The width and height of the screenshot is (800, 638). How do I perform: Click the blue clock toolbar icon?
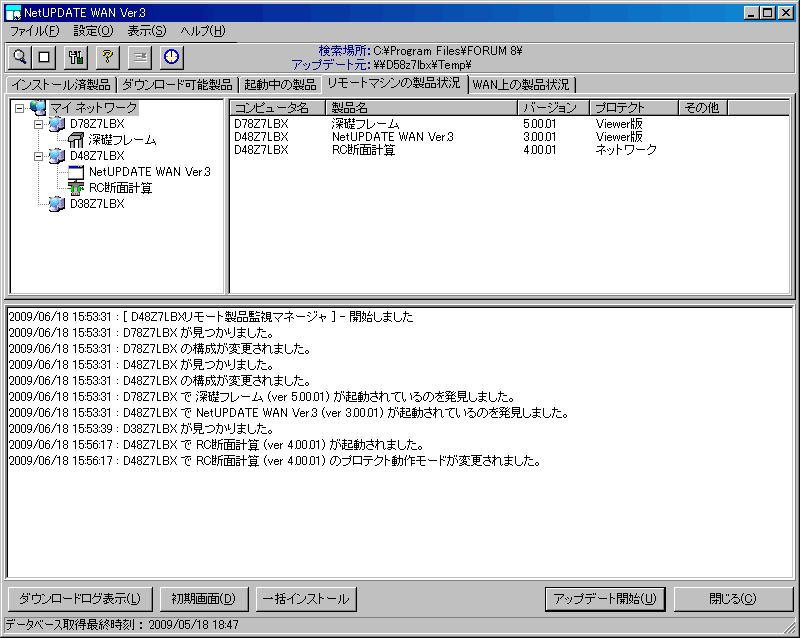click(171, 57)
